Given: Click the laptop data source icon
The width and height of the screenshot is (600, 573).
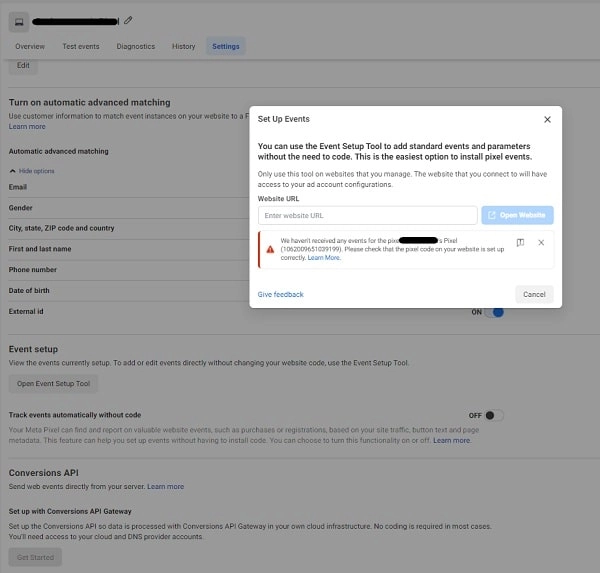Looking at the screenshot, I should point(19,21).
